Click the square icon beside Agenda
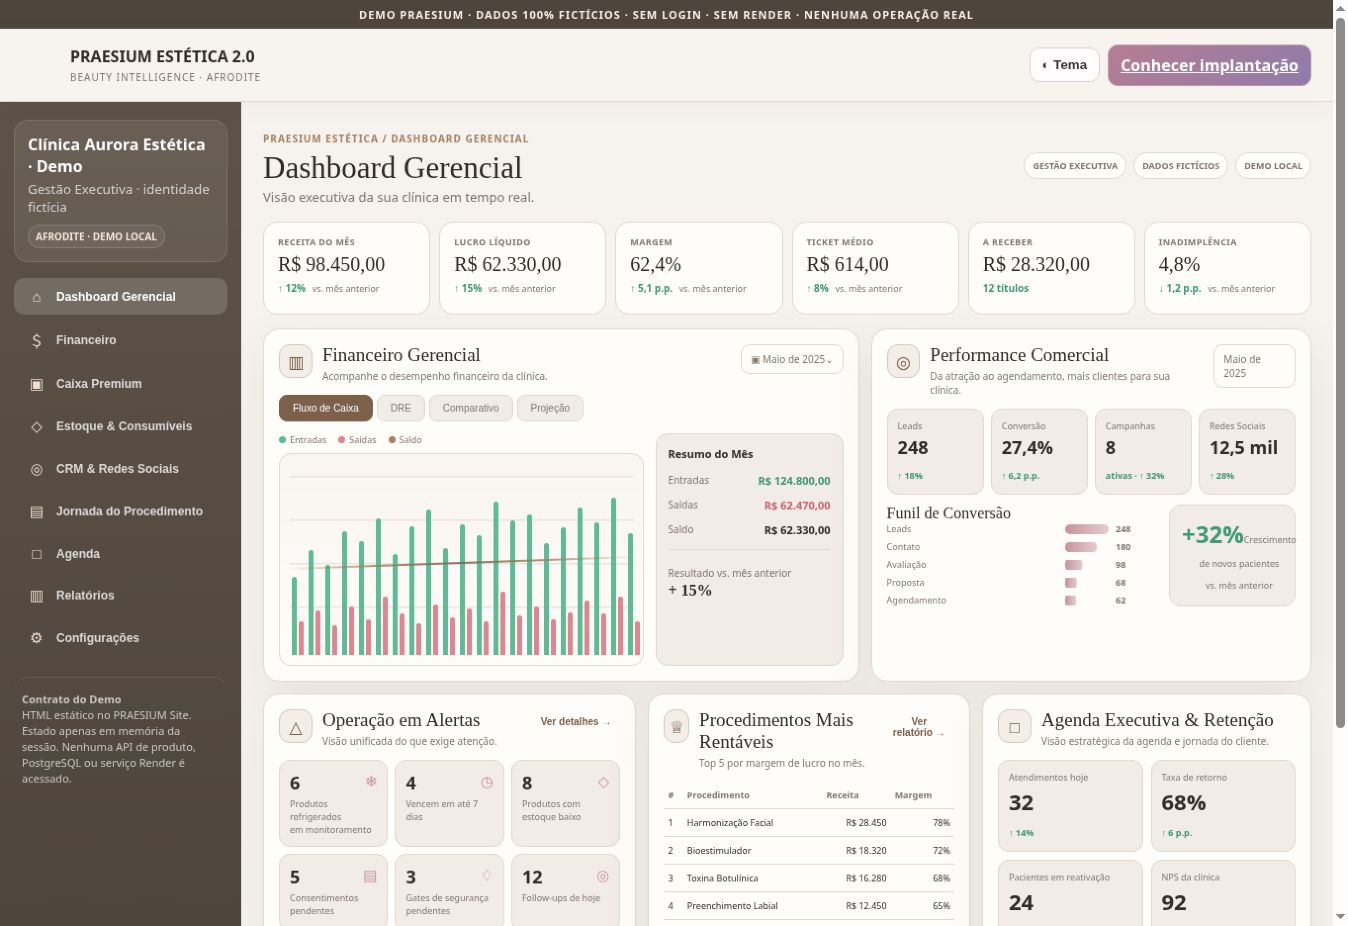The height and width of the screenshot is (926, 1348). (37, 554)
